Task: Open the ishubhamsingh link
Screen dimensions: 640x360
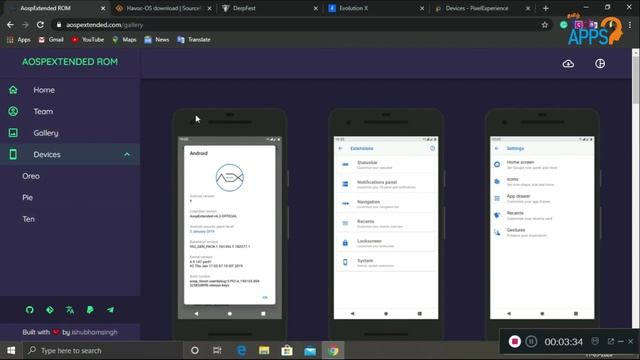Action: [x=94, y=332]
